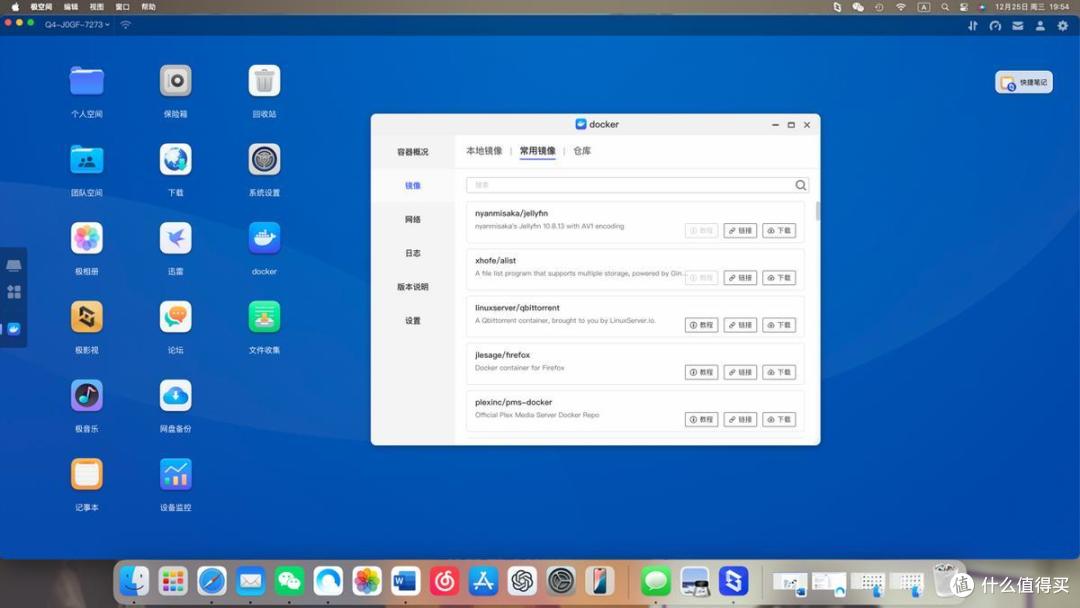Image resolution: width=1080 pixels, height=608 pixels.
Task: Launch the 迅雷 download app
Action: click(176, 238)
